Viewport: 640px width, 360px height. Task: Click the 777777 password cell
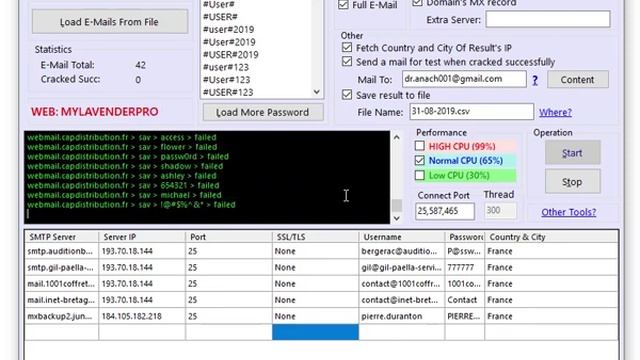coord(465,267)
